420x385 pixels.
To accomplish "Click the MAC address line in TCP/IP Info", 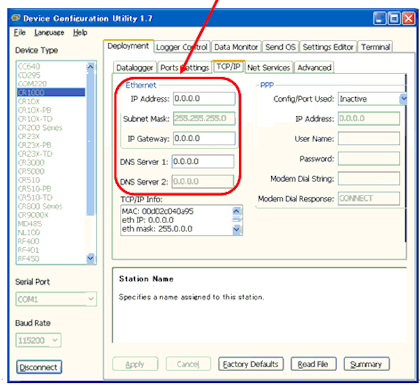I will pyautogui.click(x=158, y=211).
